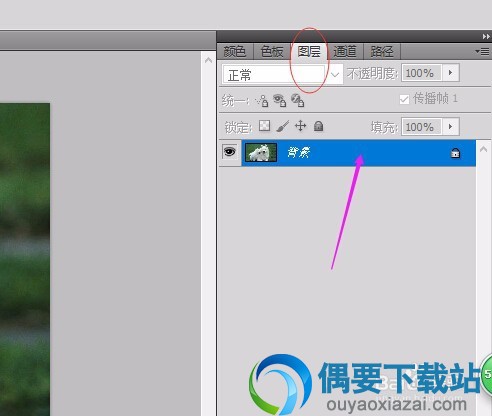Switch to the 路径 tab

pos(382,52)
